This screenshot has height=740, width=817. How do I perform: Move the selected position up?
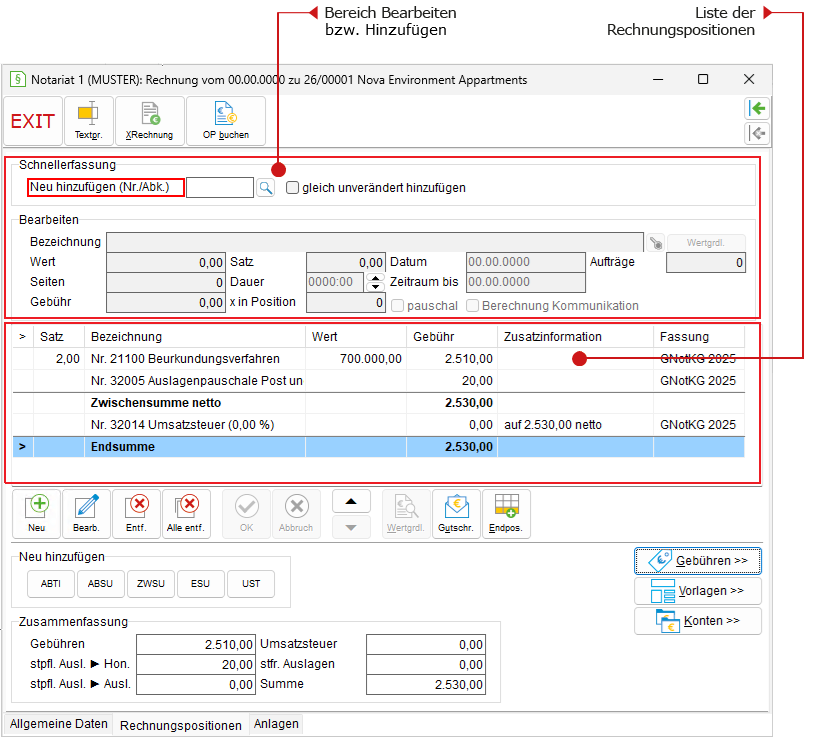tap(351, 501)
